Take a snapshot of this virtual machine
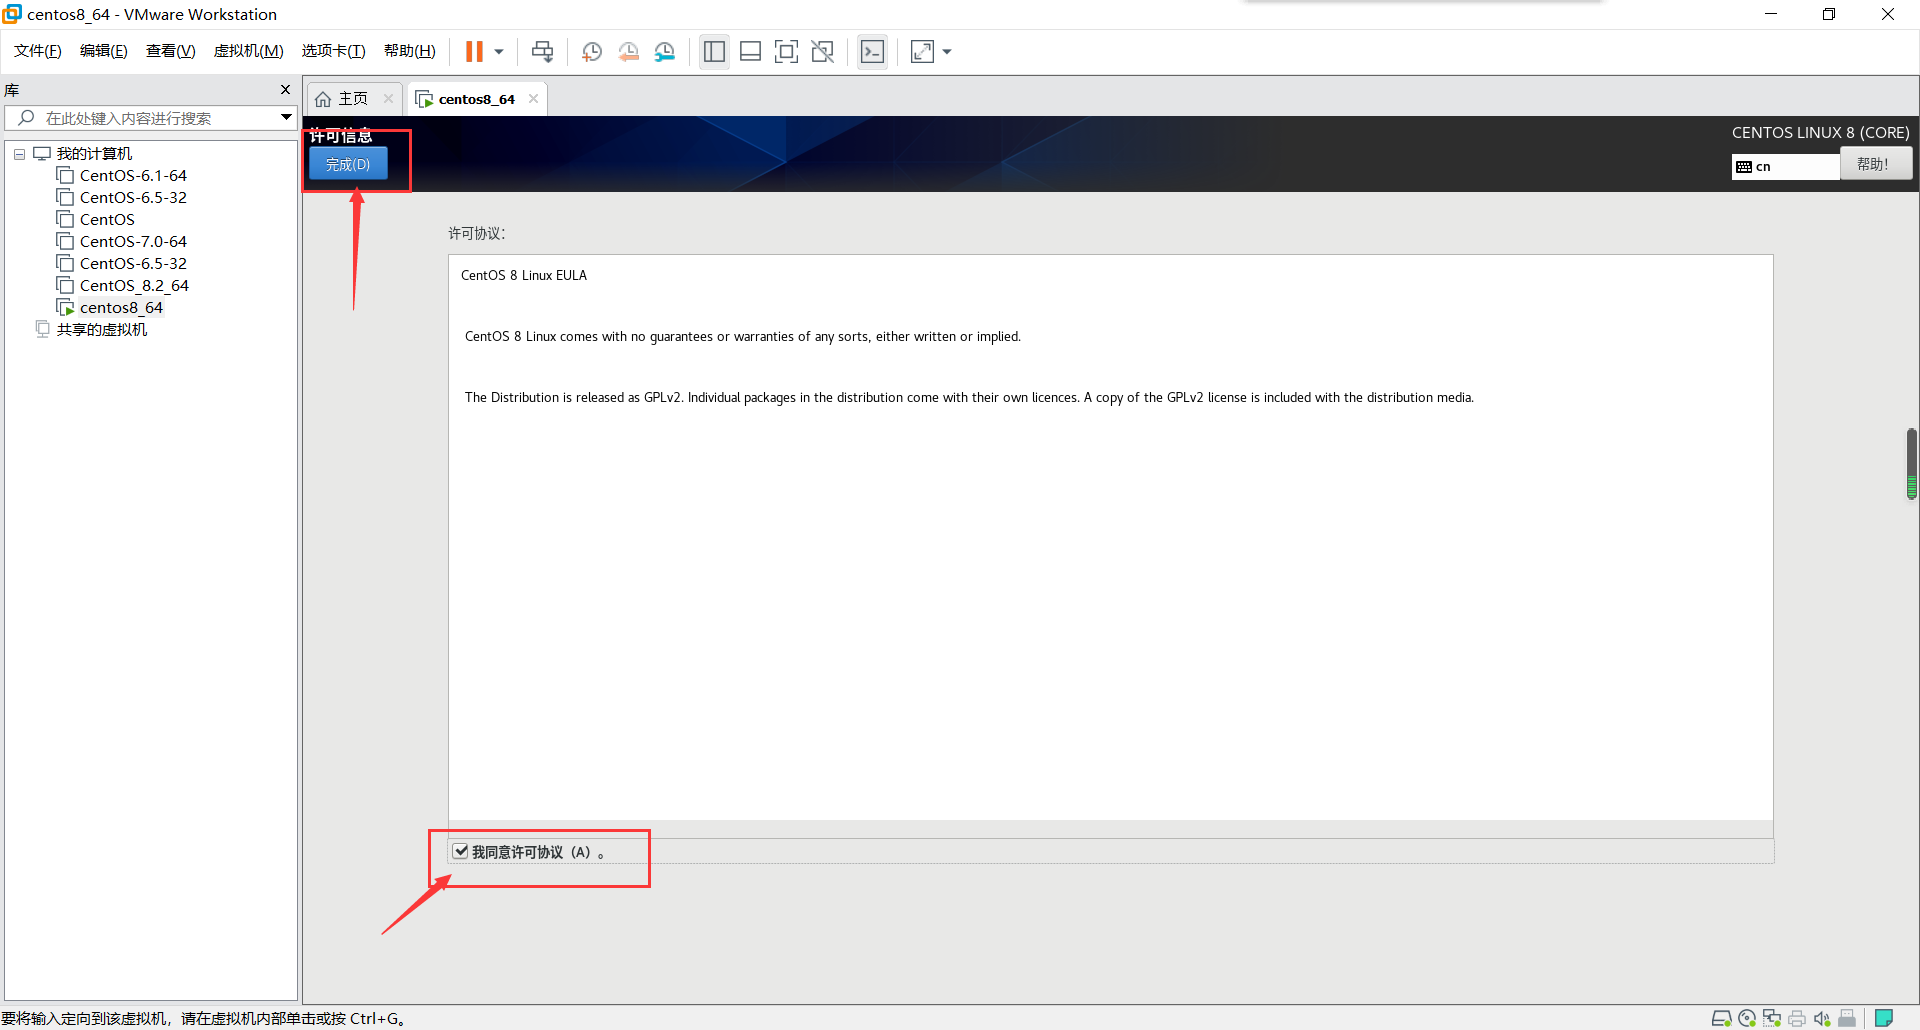Viewport: 1920px width, 1030px height. tap(591, 51)
